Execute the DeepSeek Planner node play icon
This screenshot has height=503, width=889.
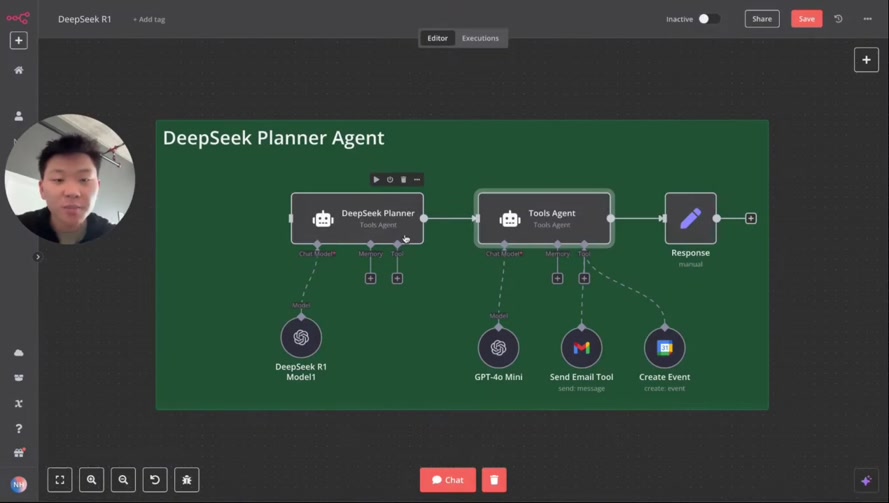(376, 179)
